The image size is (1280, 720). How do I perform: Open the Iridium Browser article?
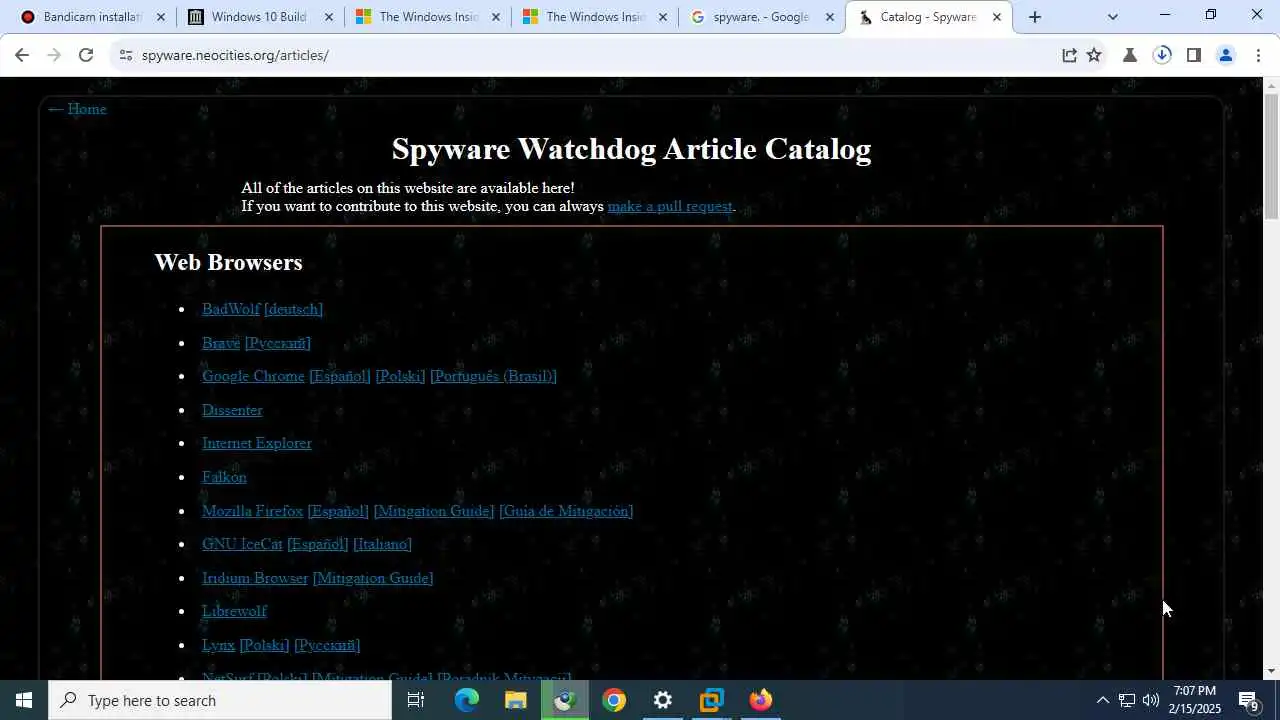(x=255, y=578)
